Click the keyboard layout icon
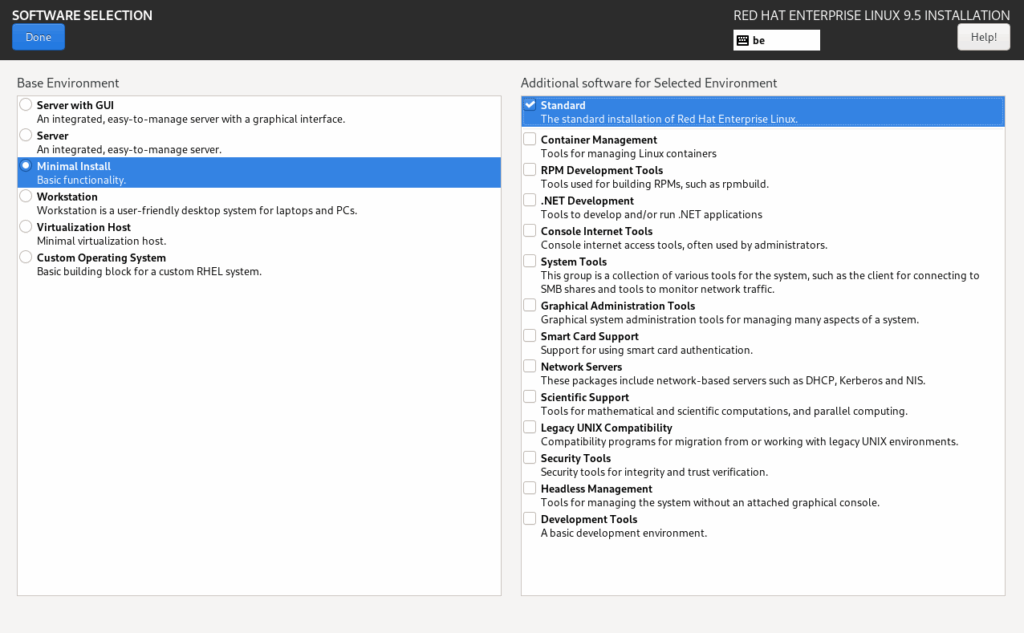Viewport: 1024px width, 633px height. click(x=742, y=41)
